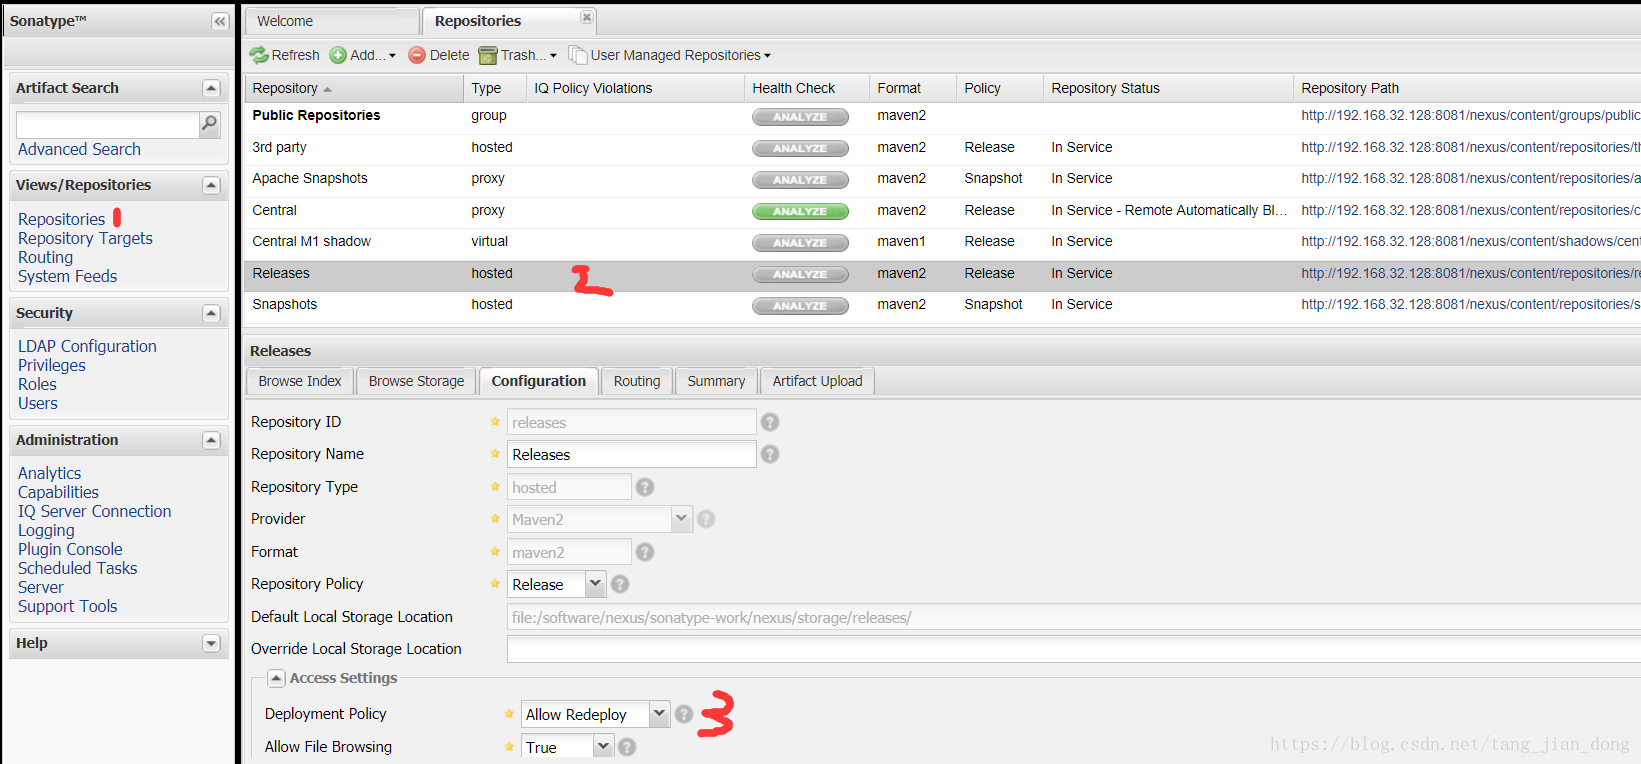Click help icon next to Format field
1641x764 pixels.
(645, 552)
